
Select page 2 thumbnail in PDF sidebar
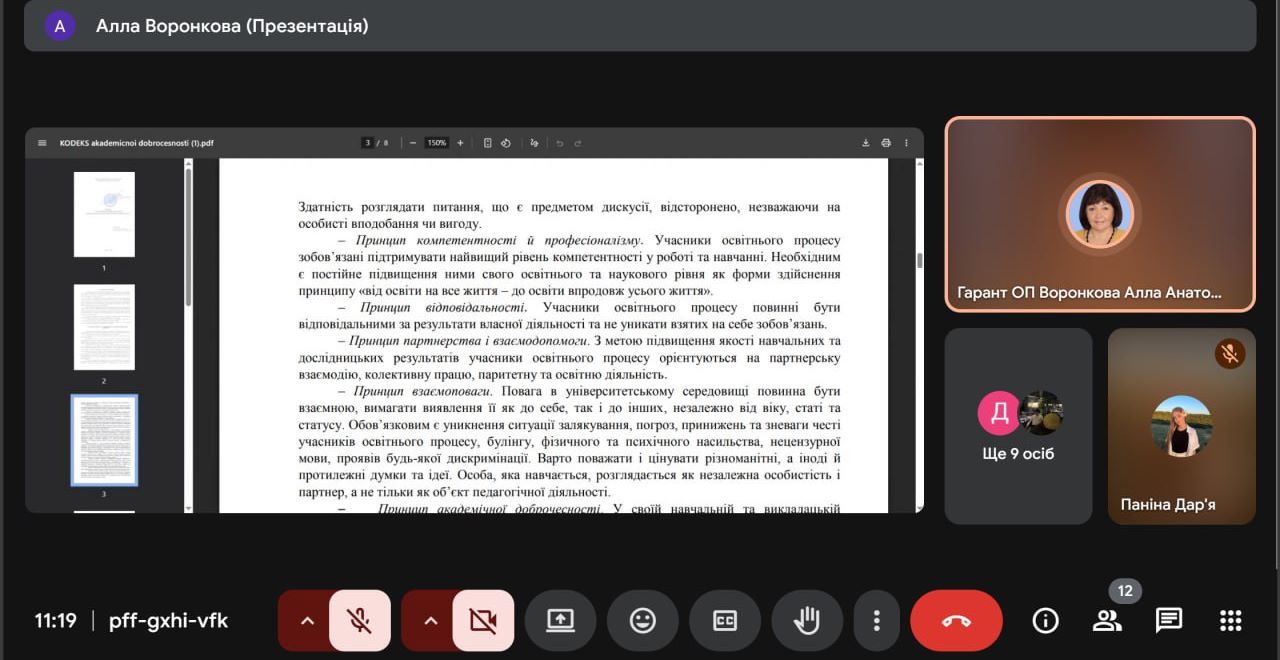coord(104,327)
